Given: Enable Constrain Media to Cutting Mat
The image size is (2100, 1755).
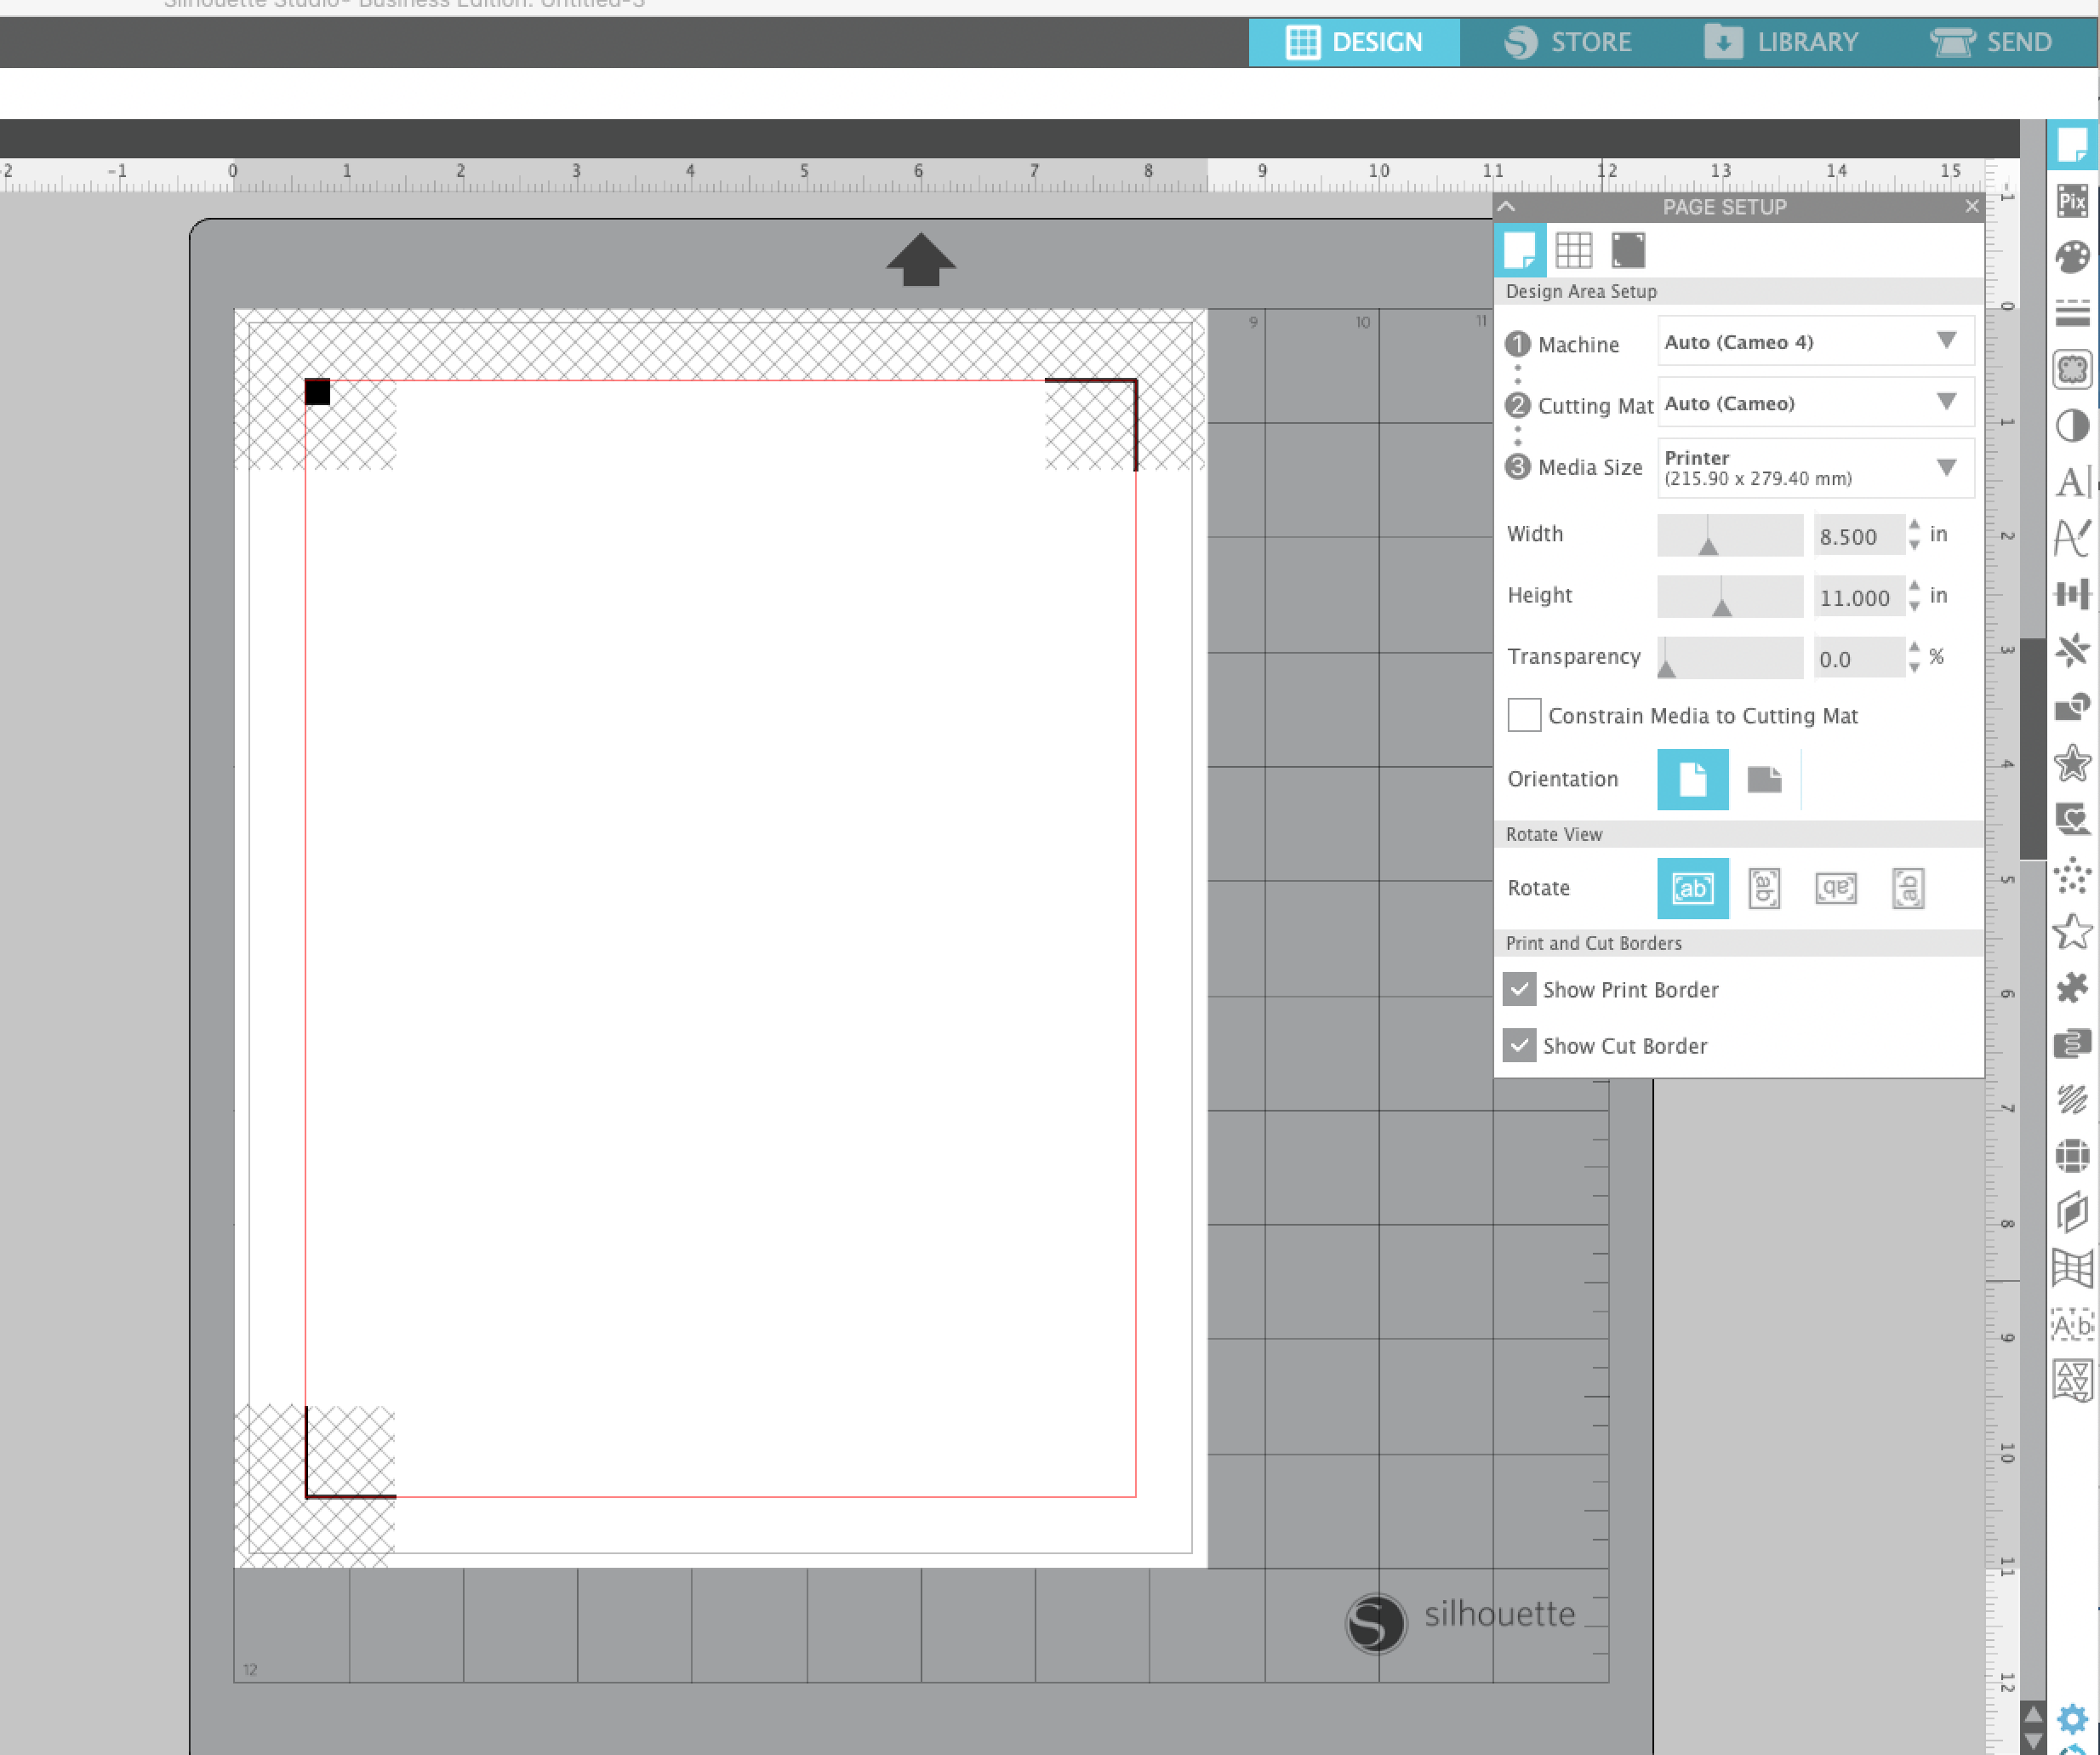Looking at the screenshot, I should (x=1523, y=715).
